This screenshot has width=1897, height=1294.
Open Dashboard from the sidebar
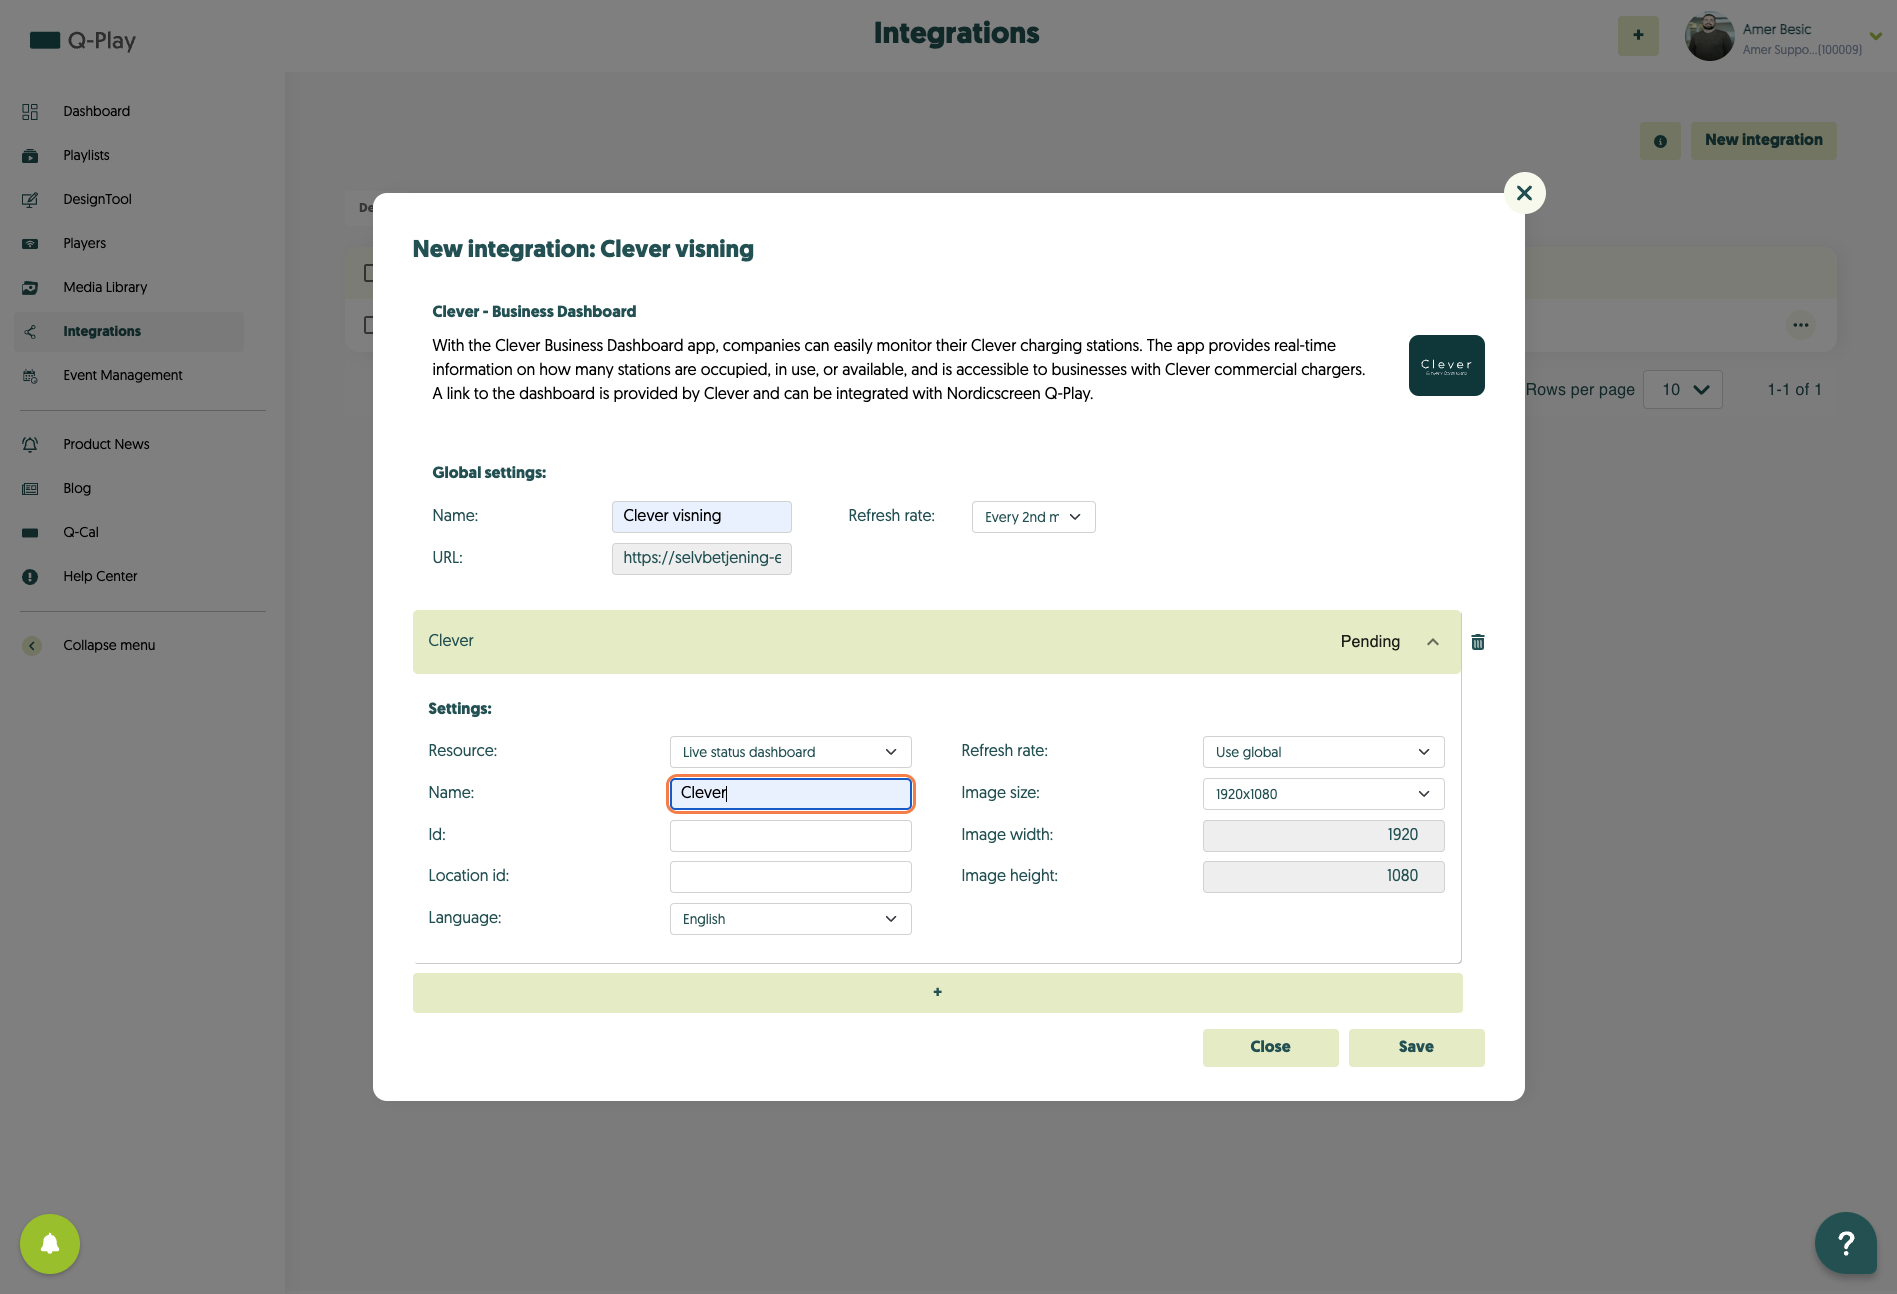[x=96, y=111]
